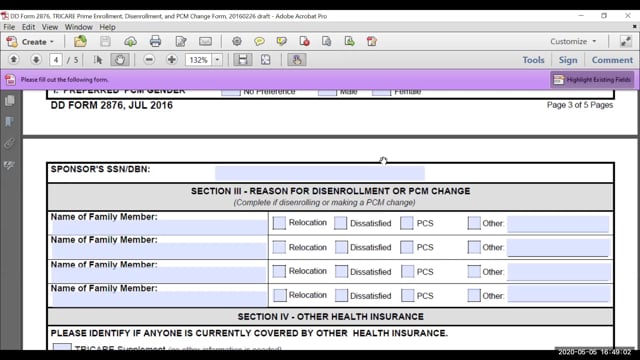The image size is (640, 360).
Task: Zoom out with minus button
Action: point(149,60)
